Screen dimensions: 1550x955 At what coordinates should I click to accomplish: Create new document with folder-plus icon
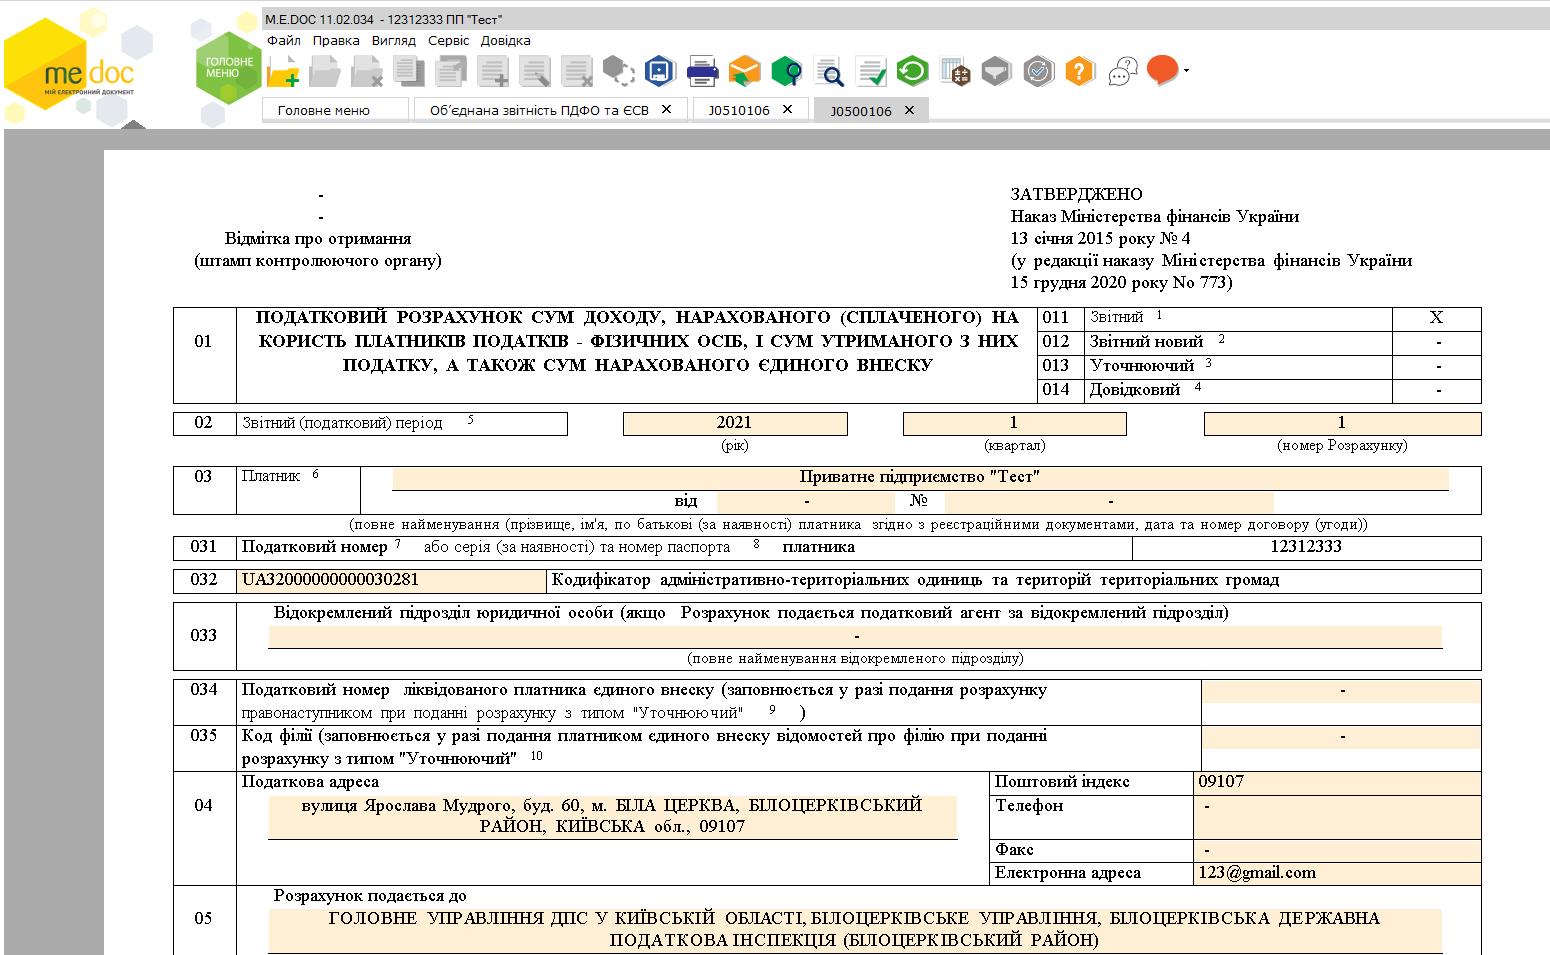[283, 71]
